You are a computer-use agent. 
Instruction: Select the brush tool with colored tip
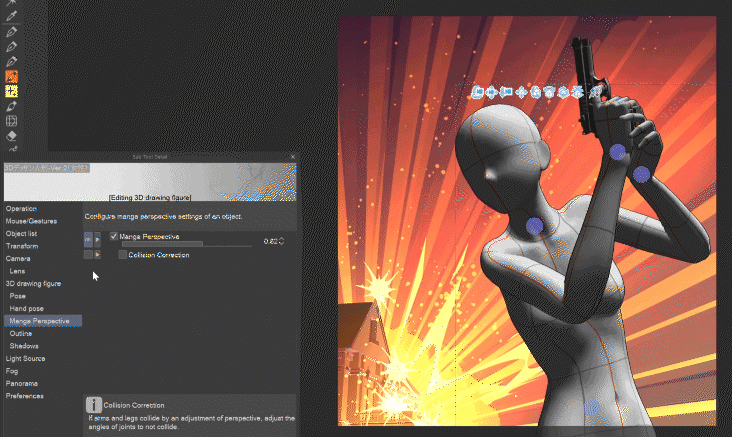point(11,62)
